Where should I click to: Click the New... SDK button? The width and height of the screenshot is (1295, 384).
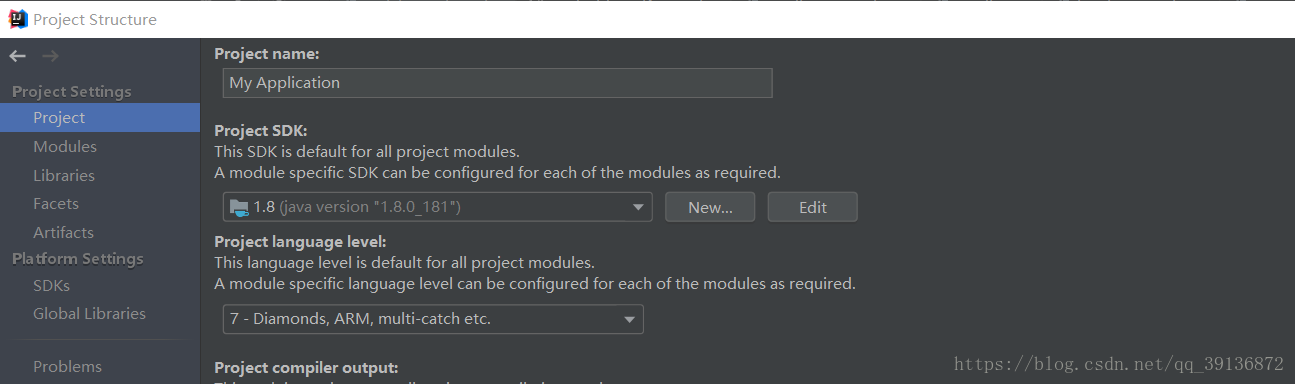[711, 207]
